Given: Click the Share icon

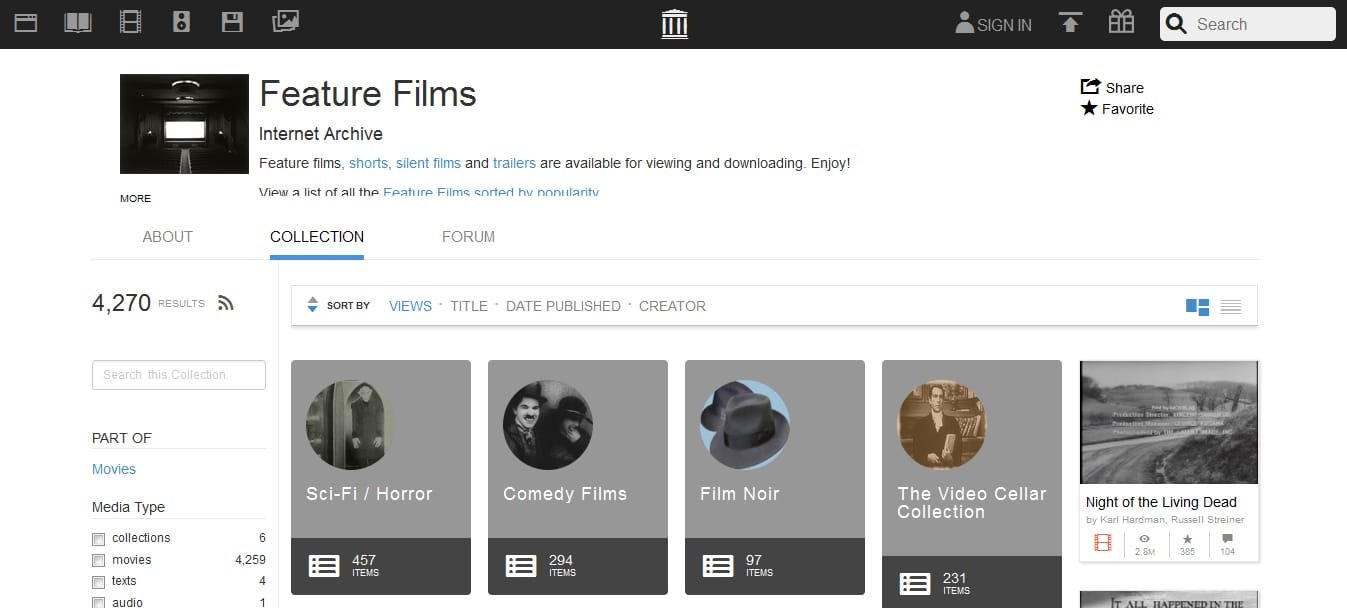Looking at the screenshot, I should click(x=1090, y=87).
